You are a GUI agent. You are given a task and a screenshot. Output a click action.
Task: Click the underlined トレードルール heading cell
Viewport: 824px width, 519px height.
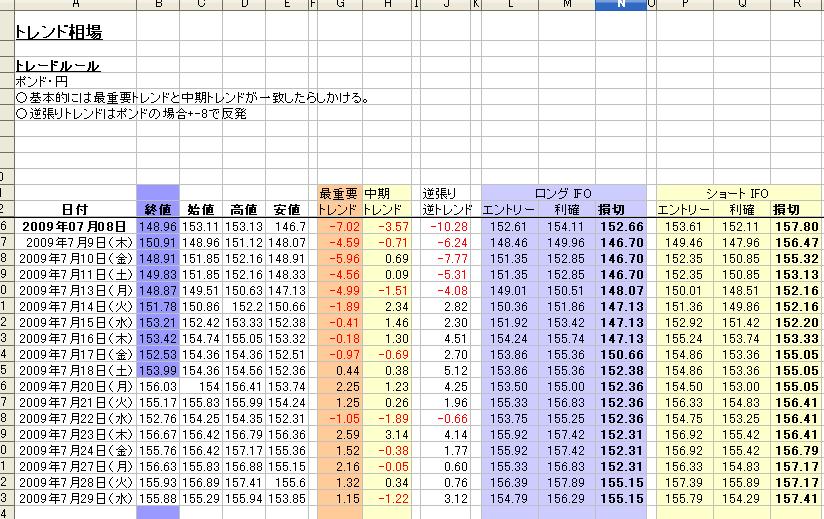(57, 66)
